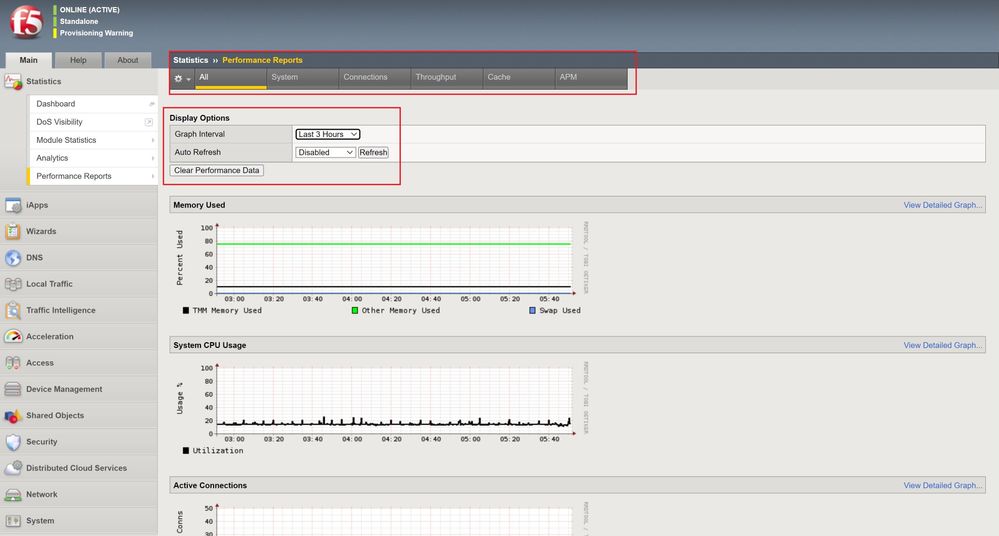
Task: Open the iApps section icon
Action: tap(13, 205)
